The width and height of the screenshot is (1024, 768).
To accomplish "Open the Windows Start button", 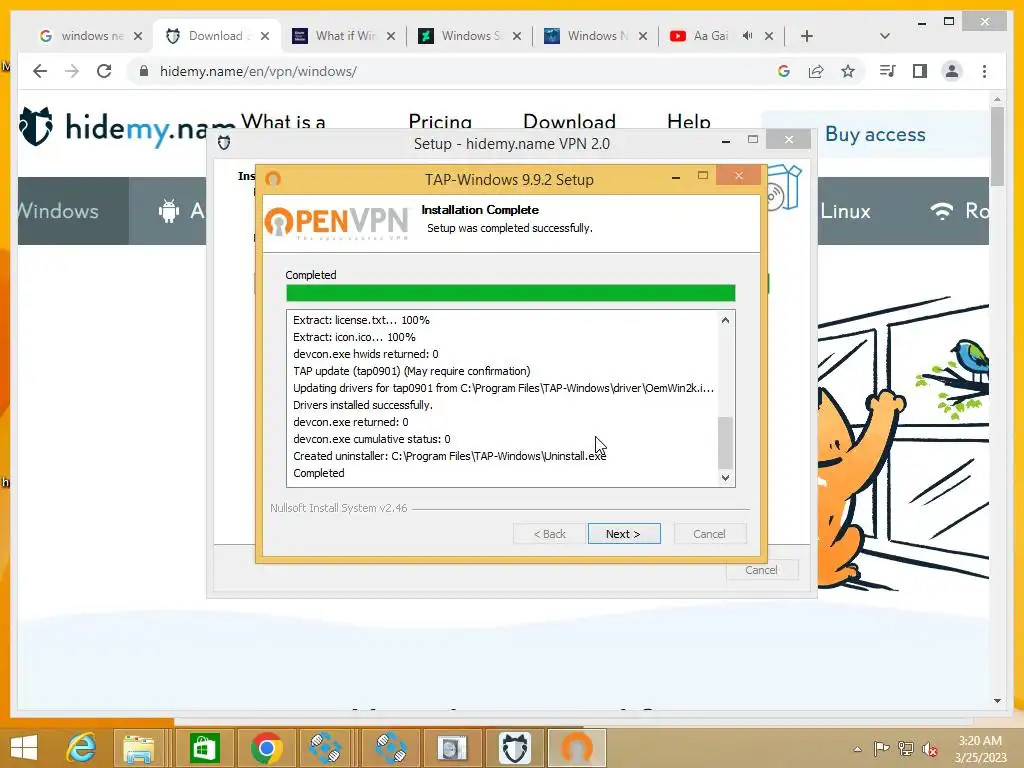I will (x=24, y=748).
